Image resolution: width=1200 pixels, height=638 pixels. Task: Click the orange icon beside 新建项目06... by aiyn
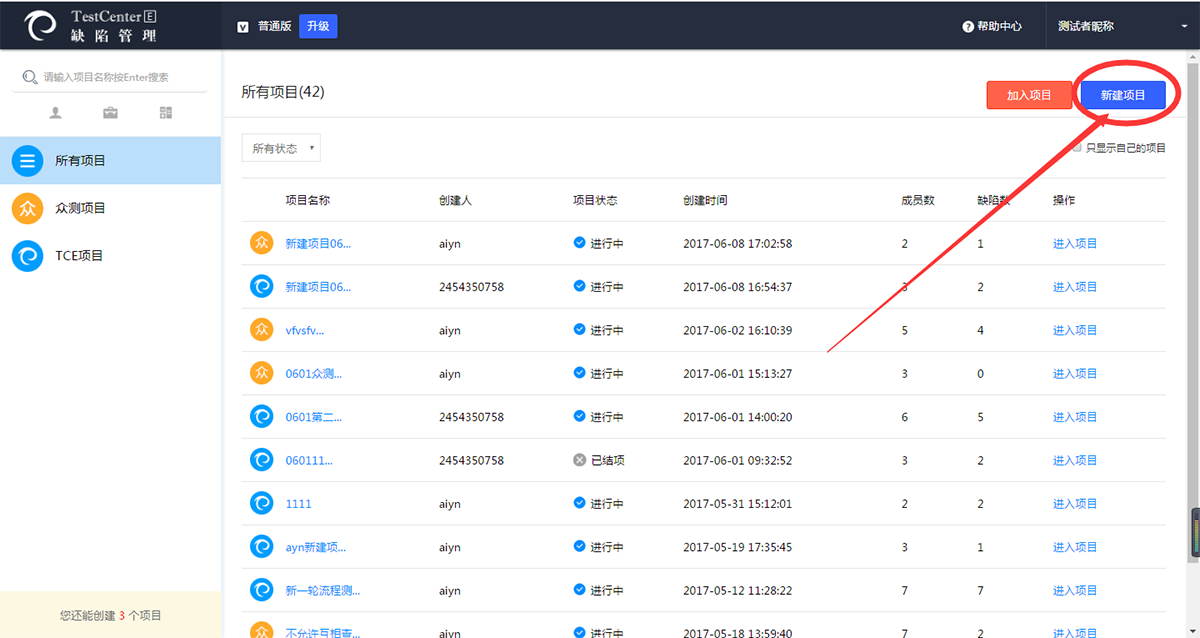click(x=261, y=243)
